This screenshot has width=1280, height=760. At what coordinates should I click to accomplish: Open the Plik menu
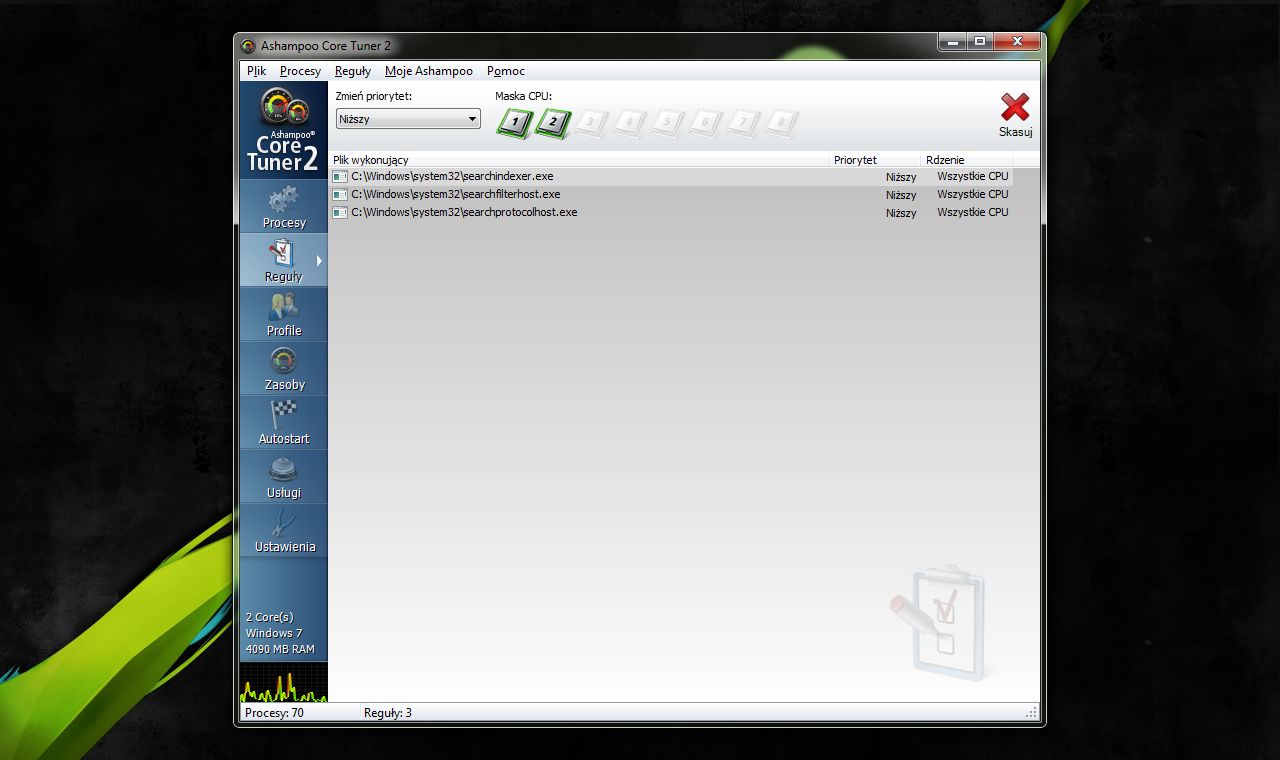tap(257, 71)
